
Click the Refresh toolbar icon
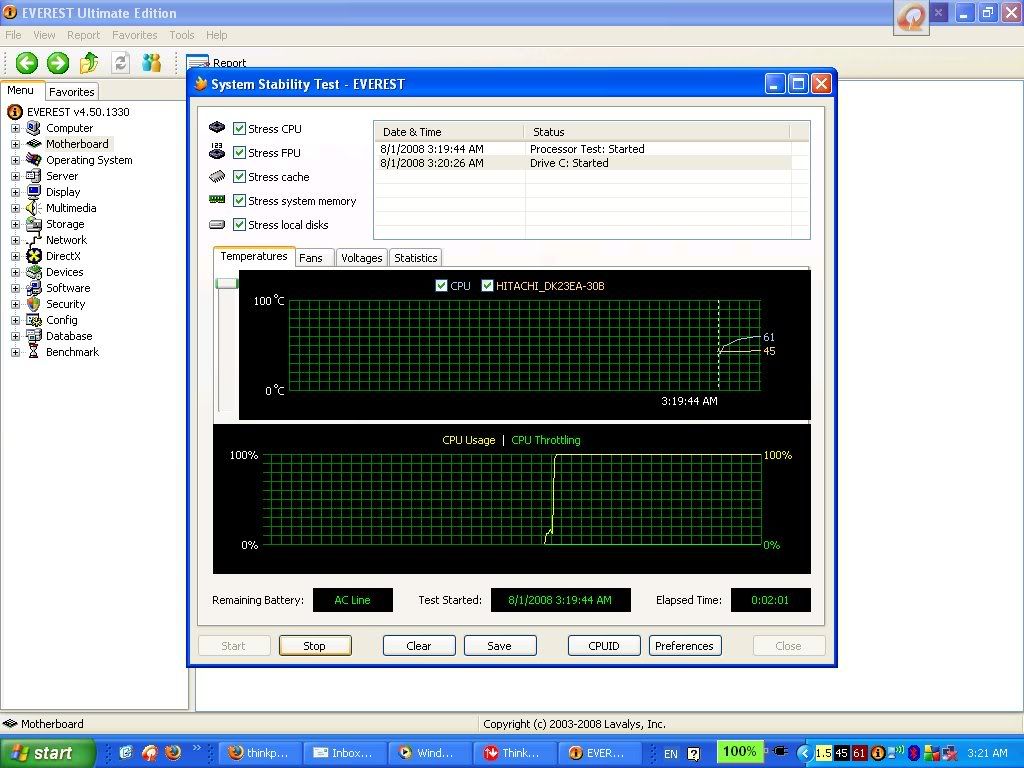pos(120,63)
